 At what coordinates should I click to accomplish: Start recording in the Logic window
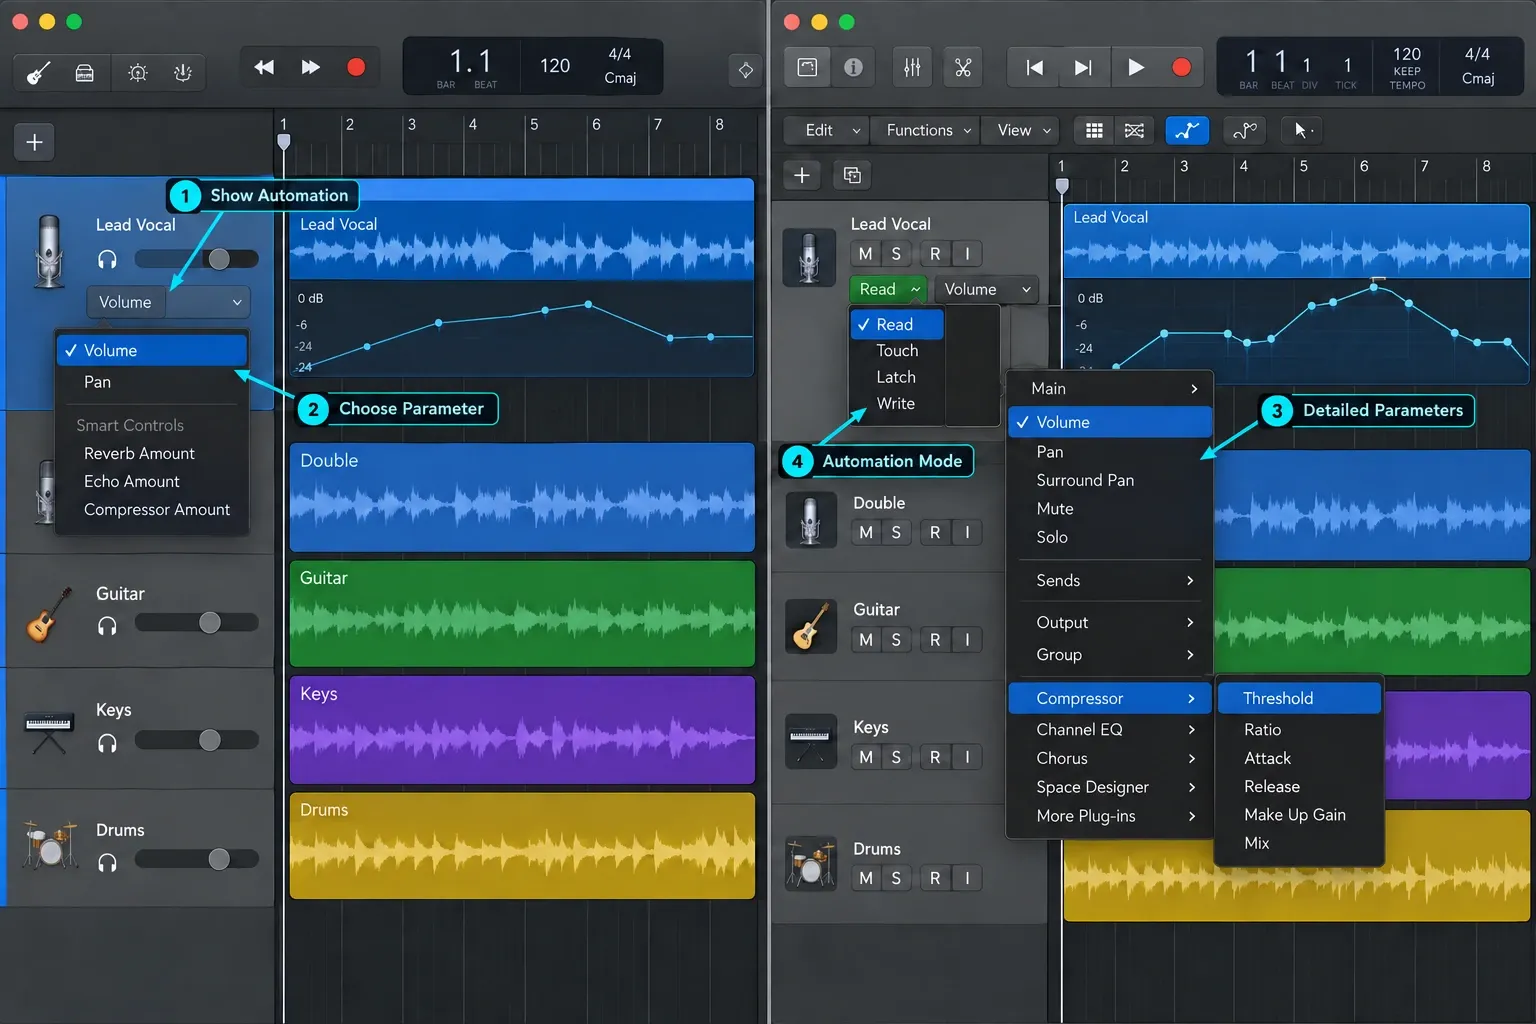click(1181, 67)
